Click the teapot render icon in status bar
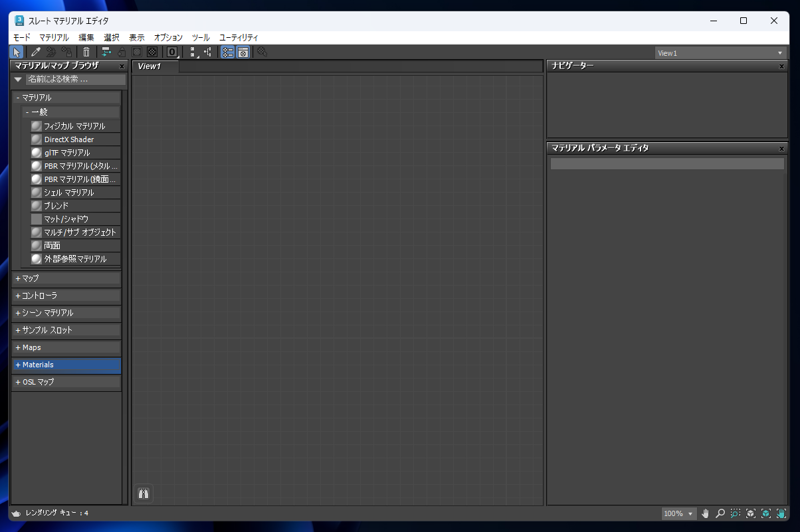The image size is (800, 532). coord(16,513)
